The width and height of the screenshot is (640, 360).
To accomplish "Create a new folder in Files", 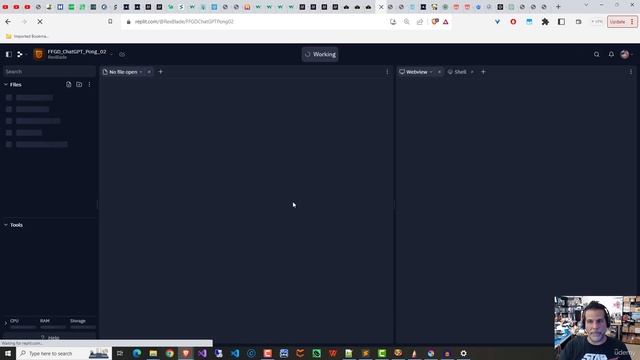I will (79, 84).
